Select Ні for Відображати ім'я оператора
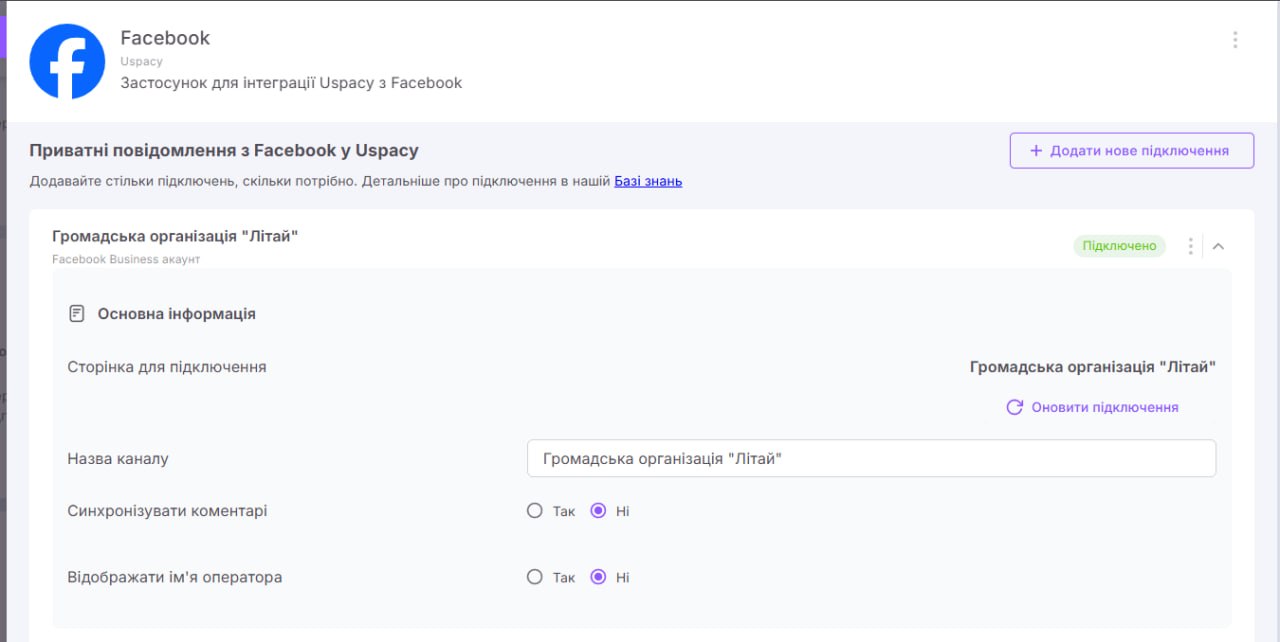Viewport: 1280px width, 642px height. pyautogui.click(x=598, y=577)
